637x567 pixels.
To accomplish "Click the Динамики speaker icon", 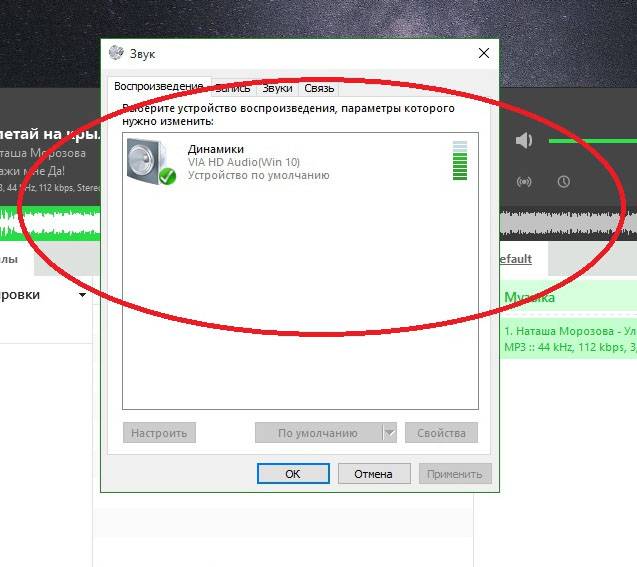I will (x=151, y=161).
